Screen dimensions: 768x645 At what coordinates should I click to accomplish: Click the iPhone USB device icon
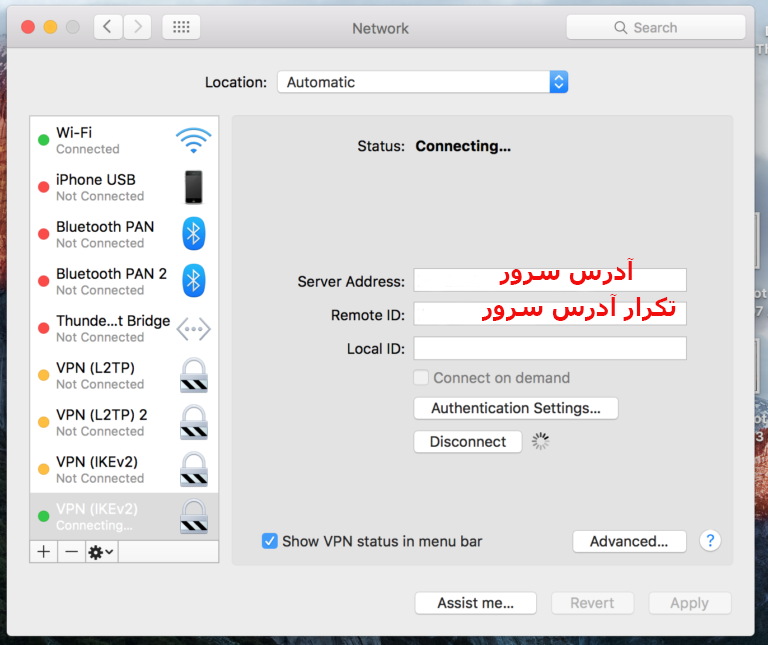point(193,187)
